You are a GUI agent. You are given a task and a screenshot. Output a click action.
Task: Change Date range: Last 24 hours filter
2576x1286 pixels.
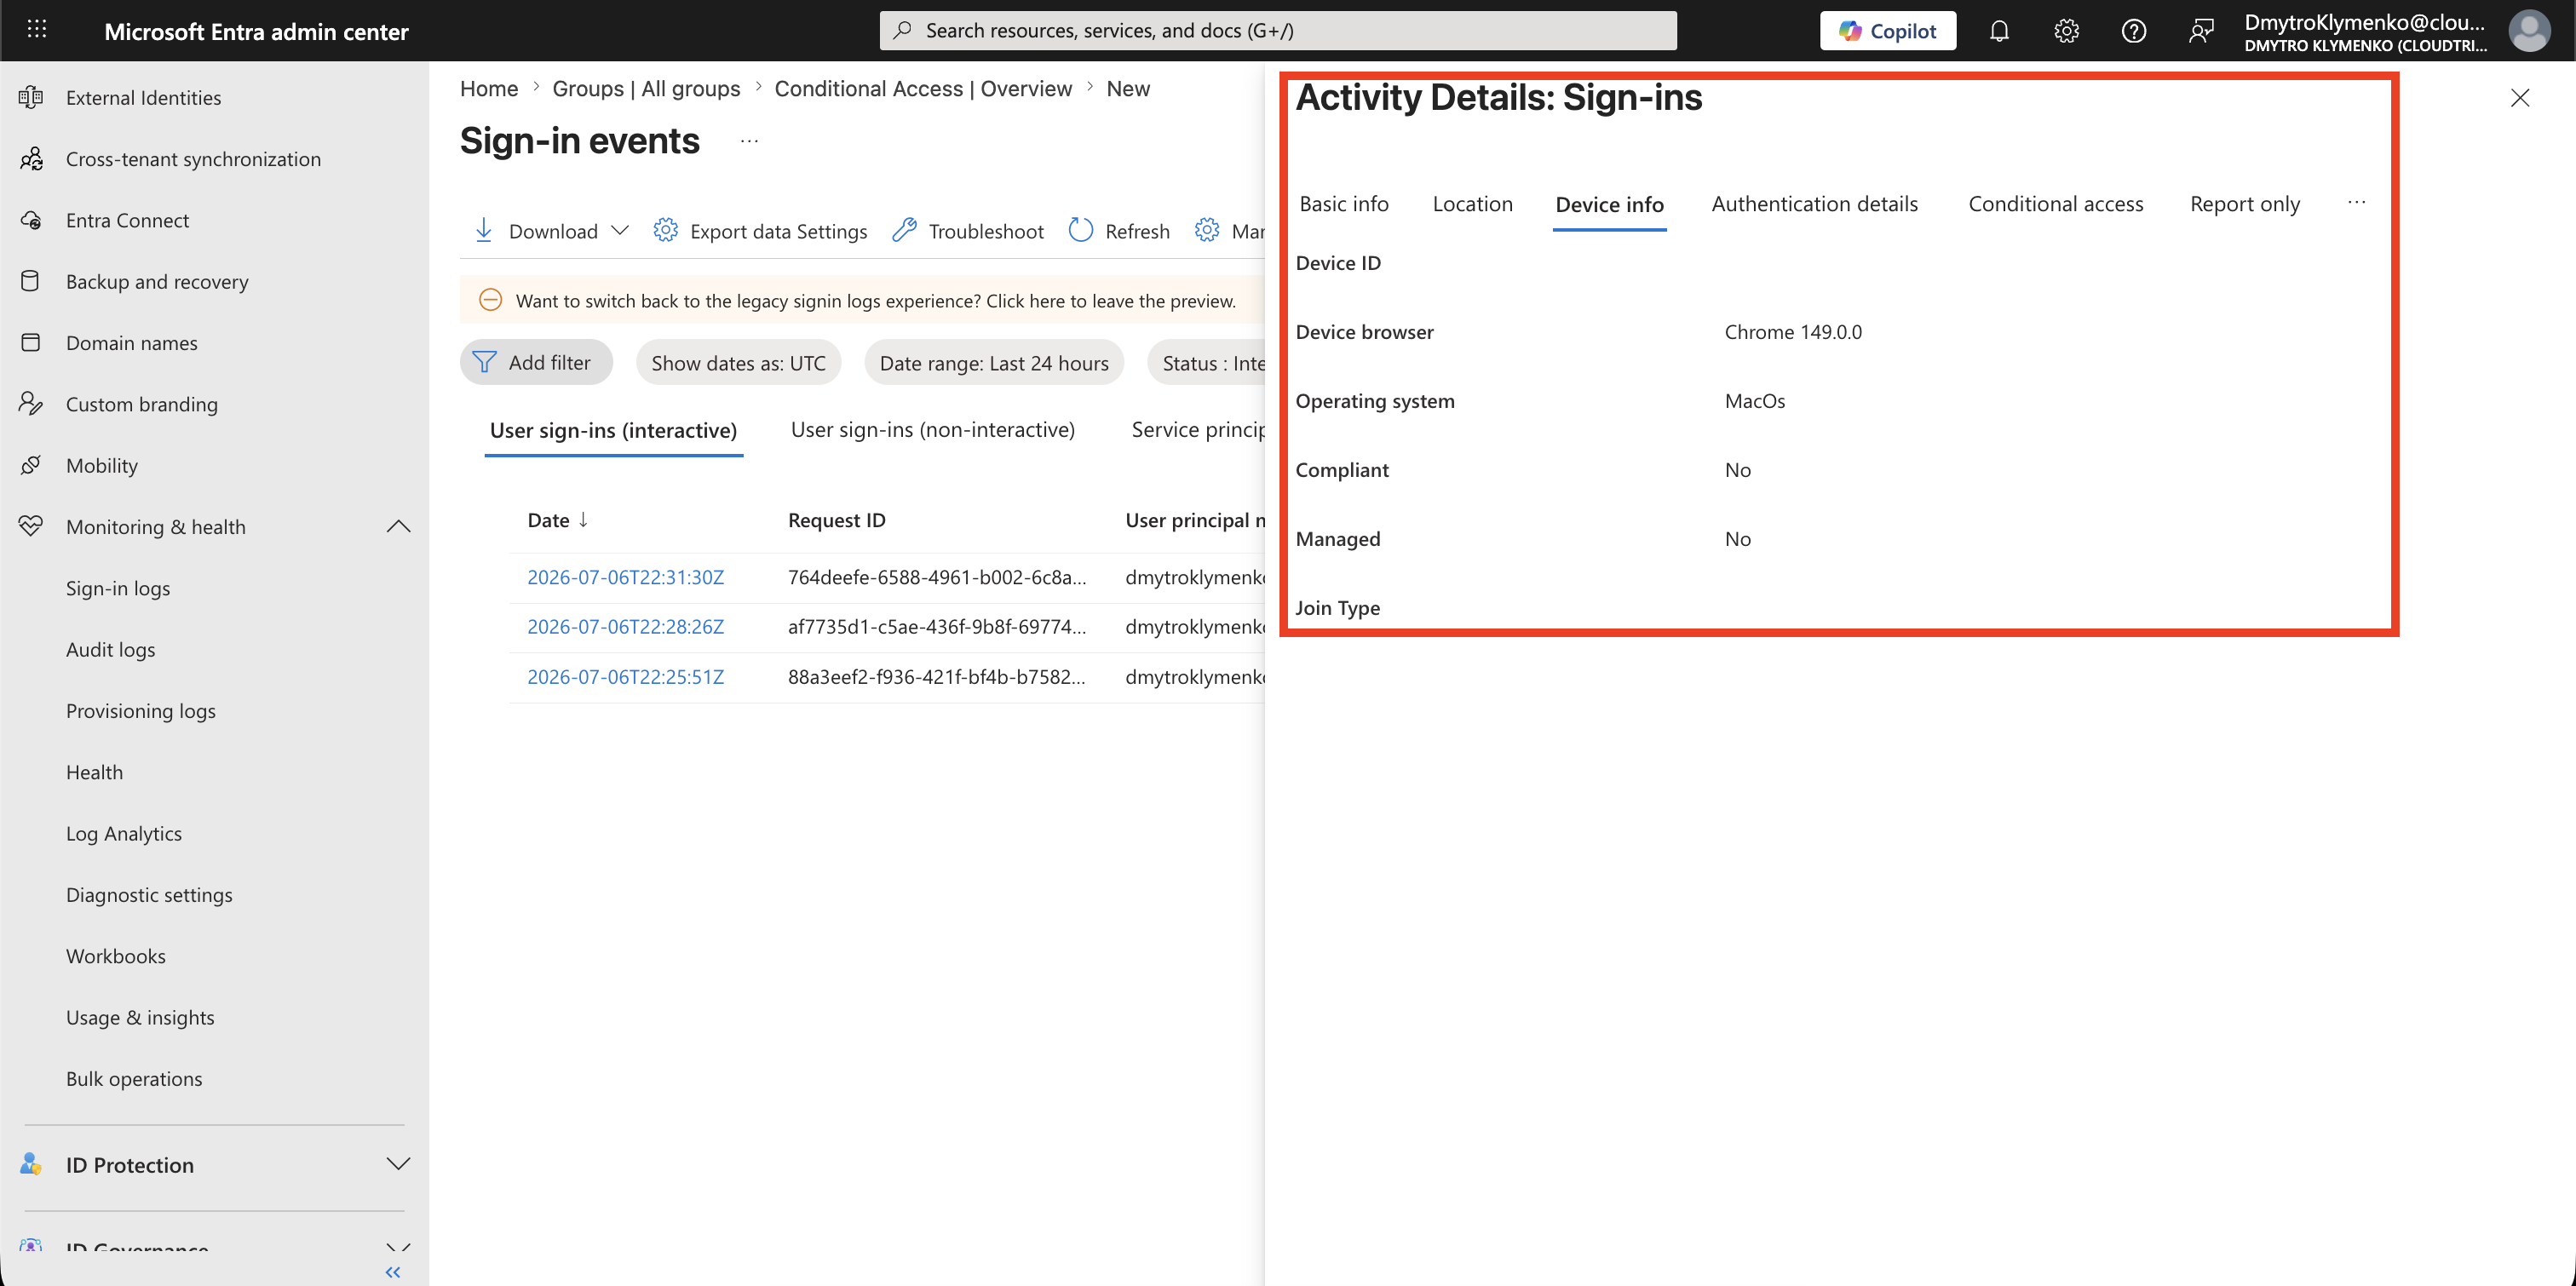click(994, 362)
